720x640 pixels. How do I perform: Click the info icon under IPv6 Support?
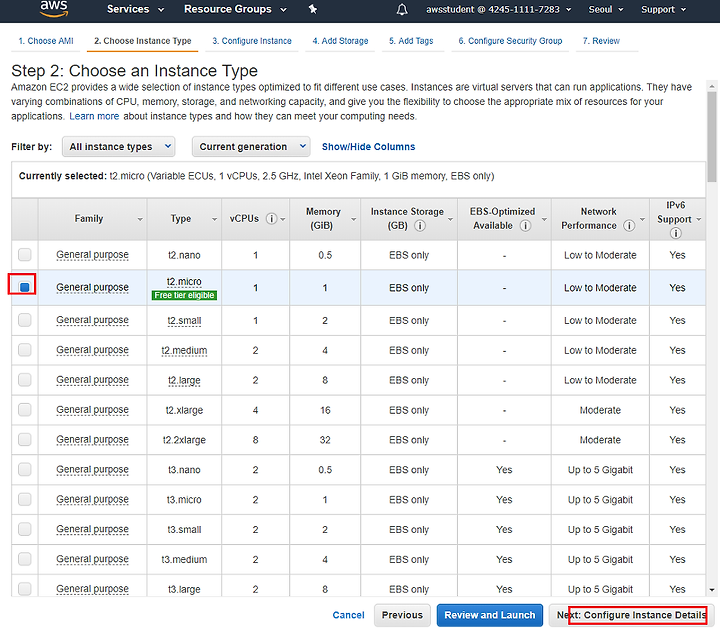tap(675, 233)
